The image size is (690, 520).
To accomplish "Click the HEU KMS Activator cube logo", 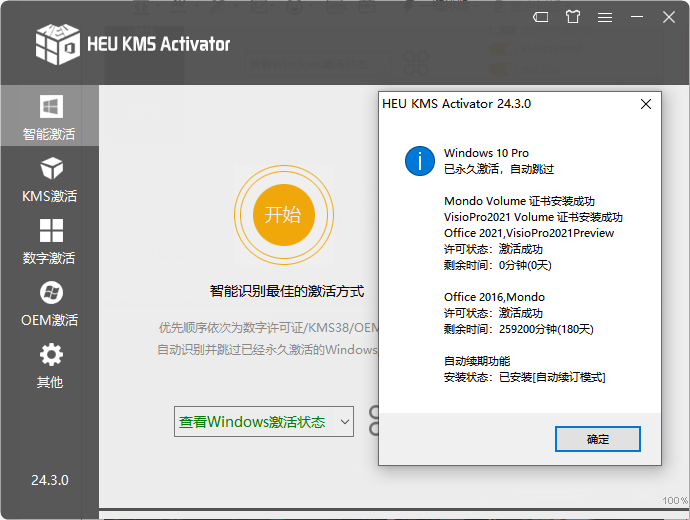I will pyautogui.click(x=58, y=44).
